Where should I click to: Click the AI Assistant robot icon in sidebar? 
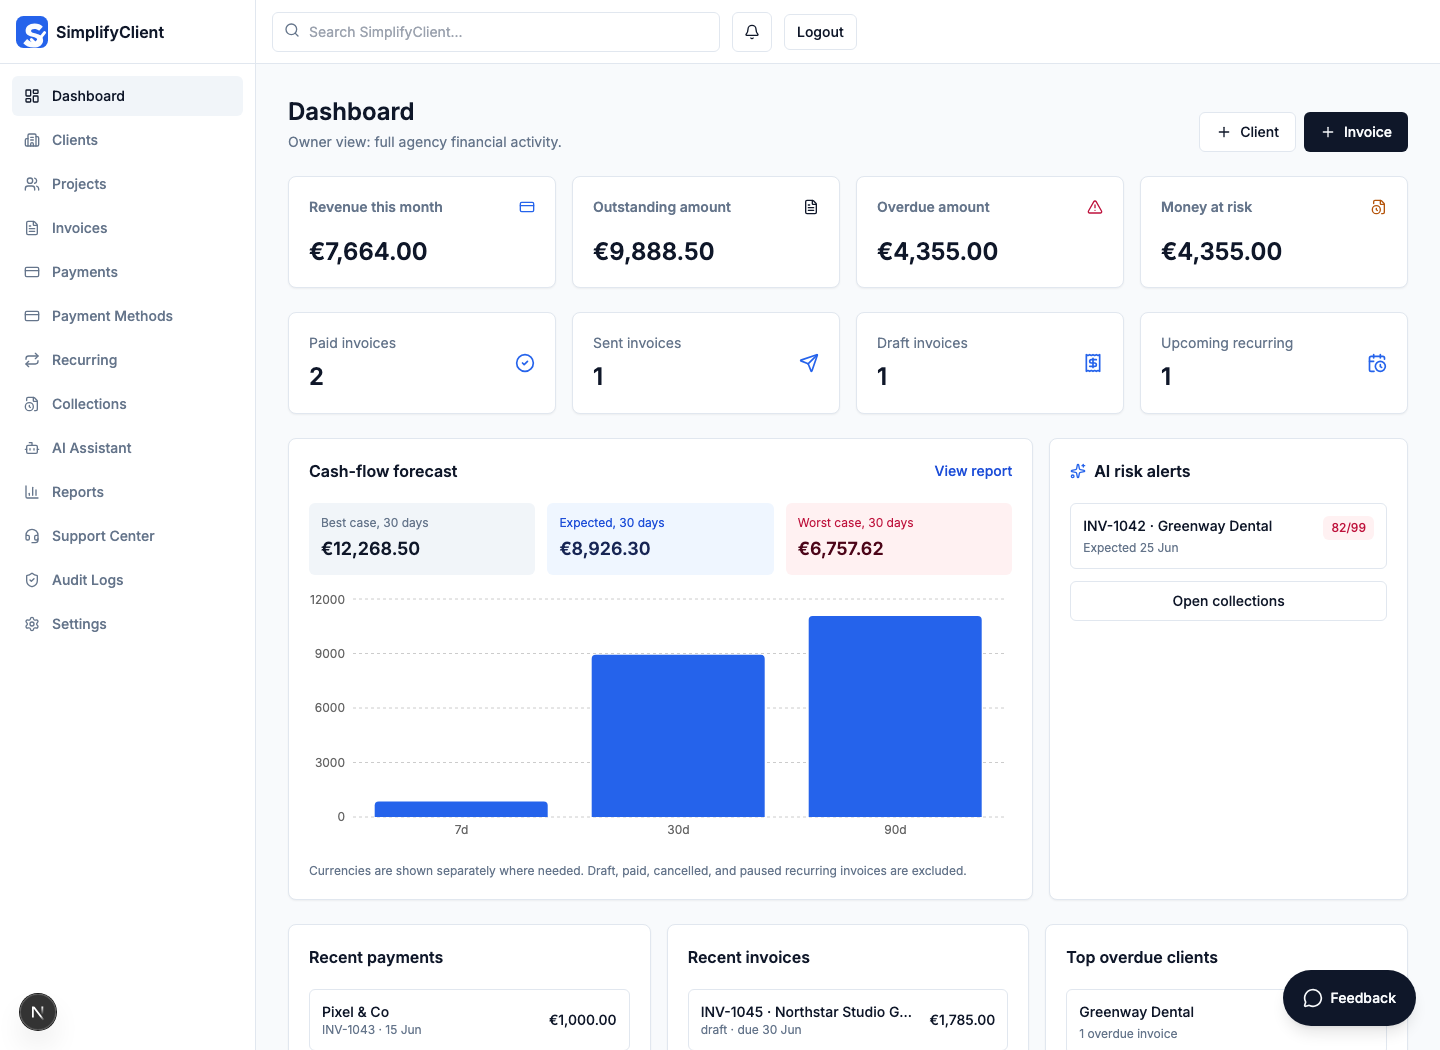[32, 448]
